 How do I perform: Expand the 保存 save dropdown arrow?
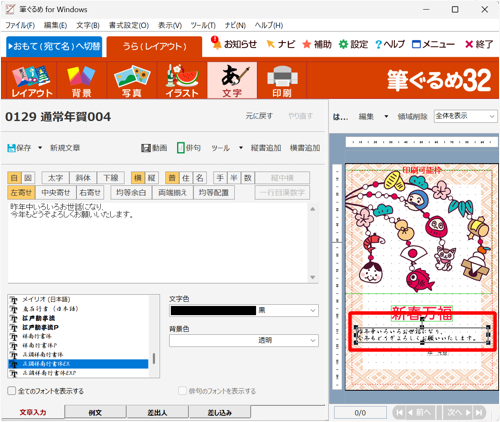pyautogui.click(x=40, y=148)
